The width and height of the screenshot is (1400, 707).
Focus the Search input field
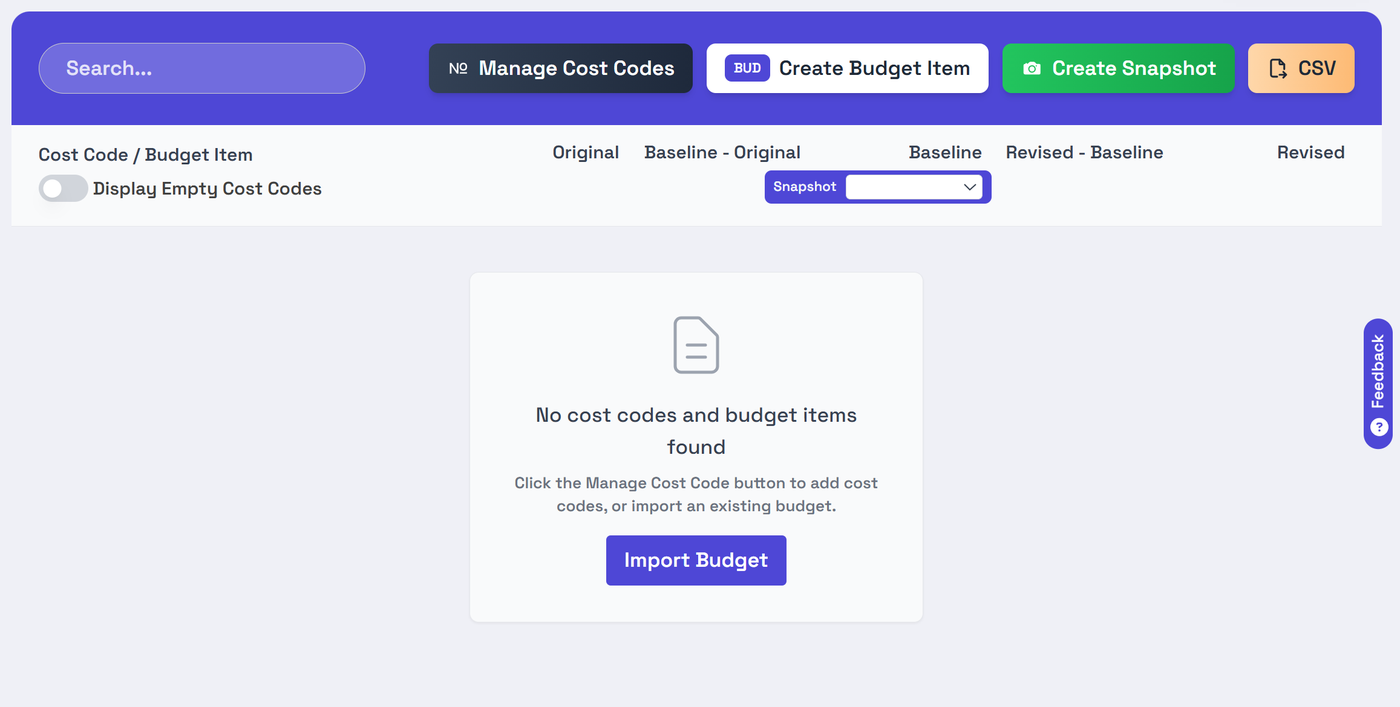click(x=202, y=68)
